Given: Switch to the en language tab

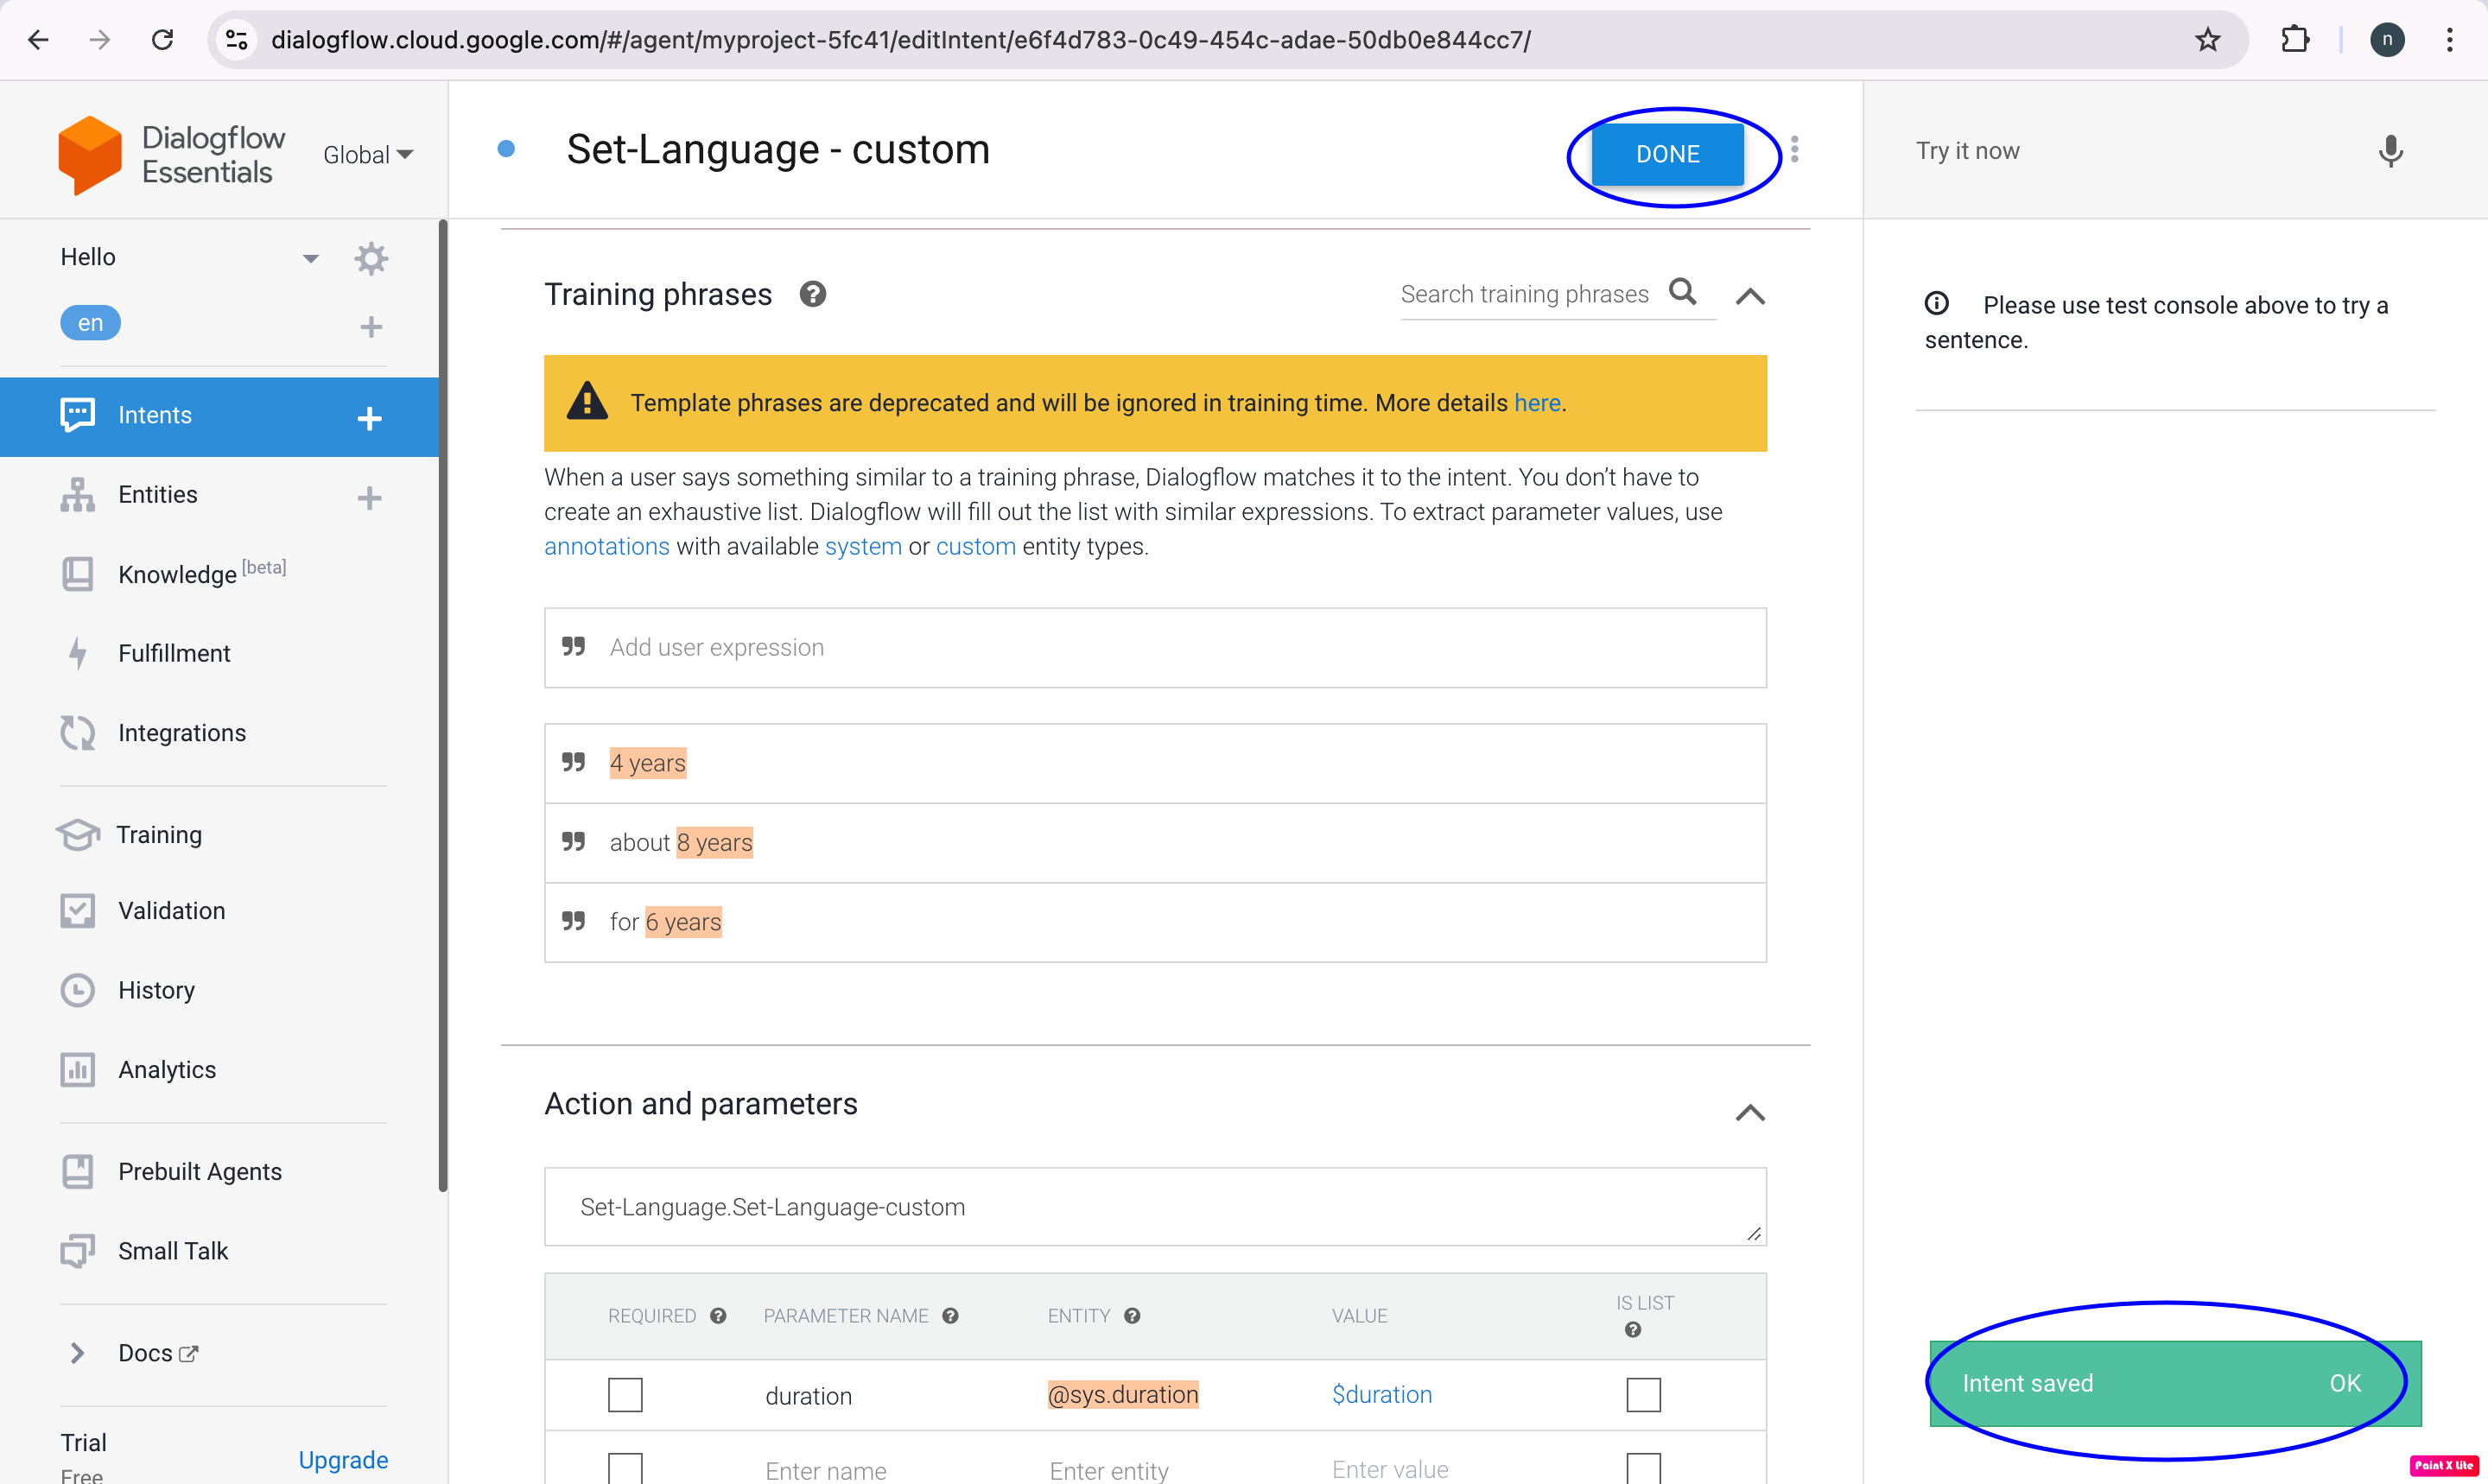Looking at the screenshot, I should pos(90,322).
